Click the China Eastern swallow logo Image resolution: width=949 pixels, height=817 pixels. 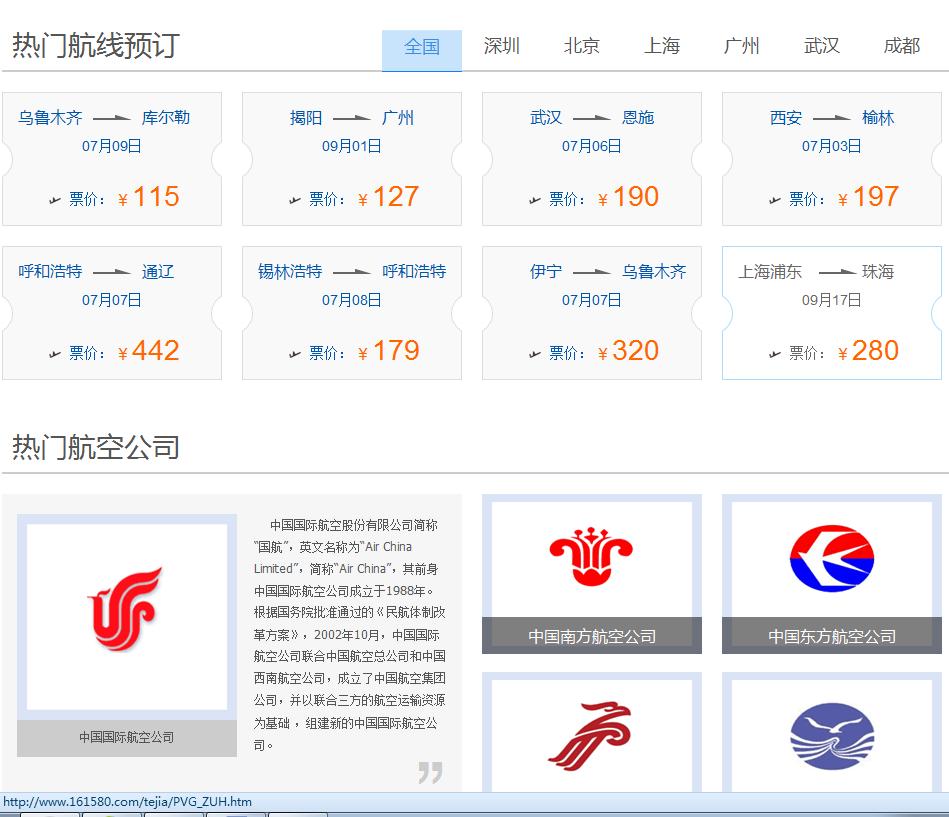pos(832,558)
